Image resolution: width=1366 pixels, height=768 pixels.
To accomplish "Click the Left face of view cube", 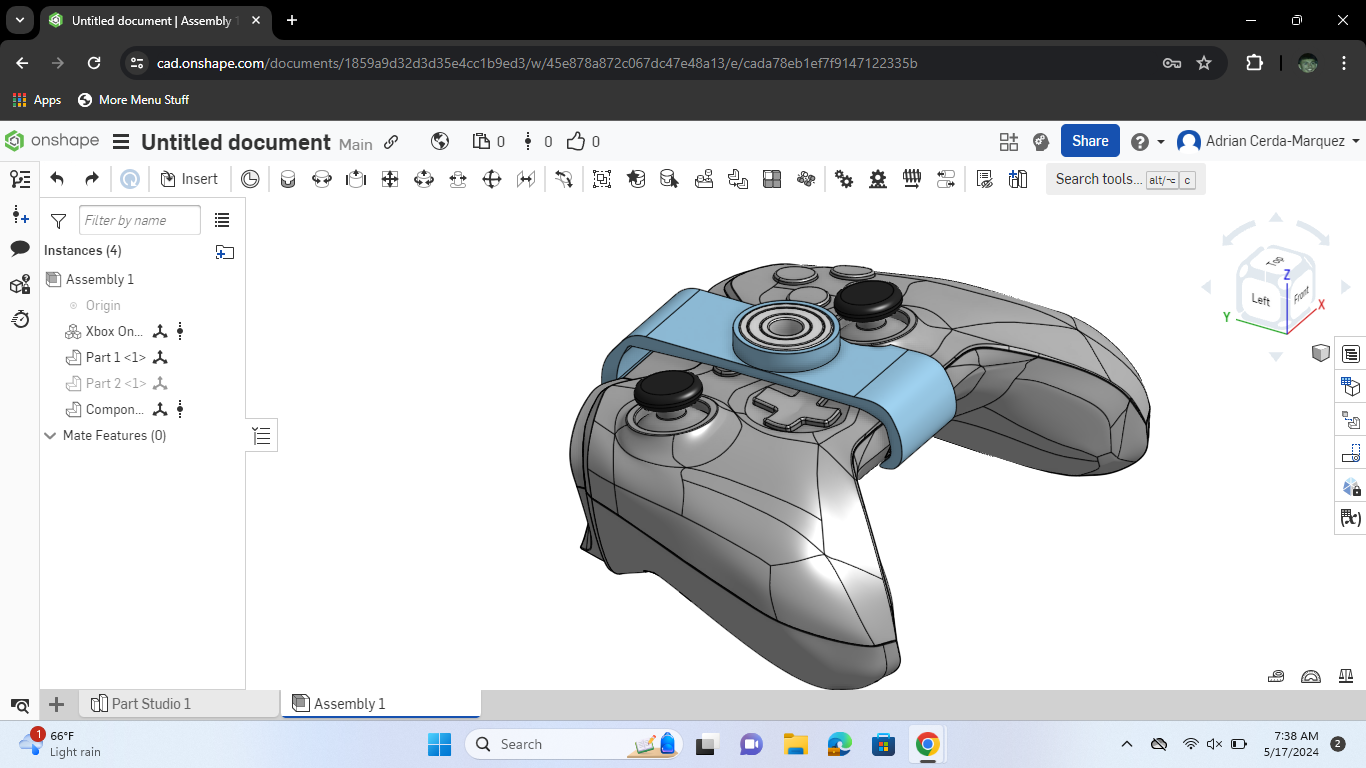I will tap(1260, 299).
